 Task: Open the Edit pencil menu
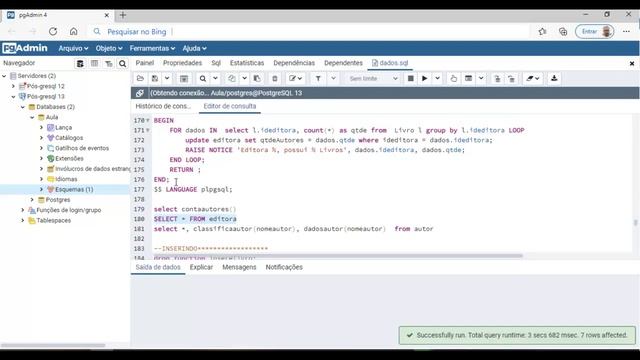point(296,78)
